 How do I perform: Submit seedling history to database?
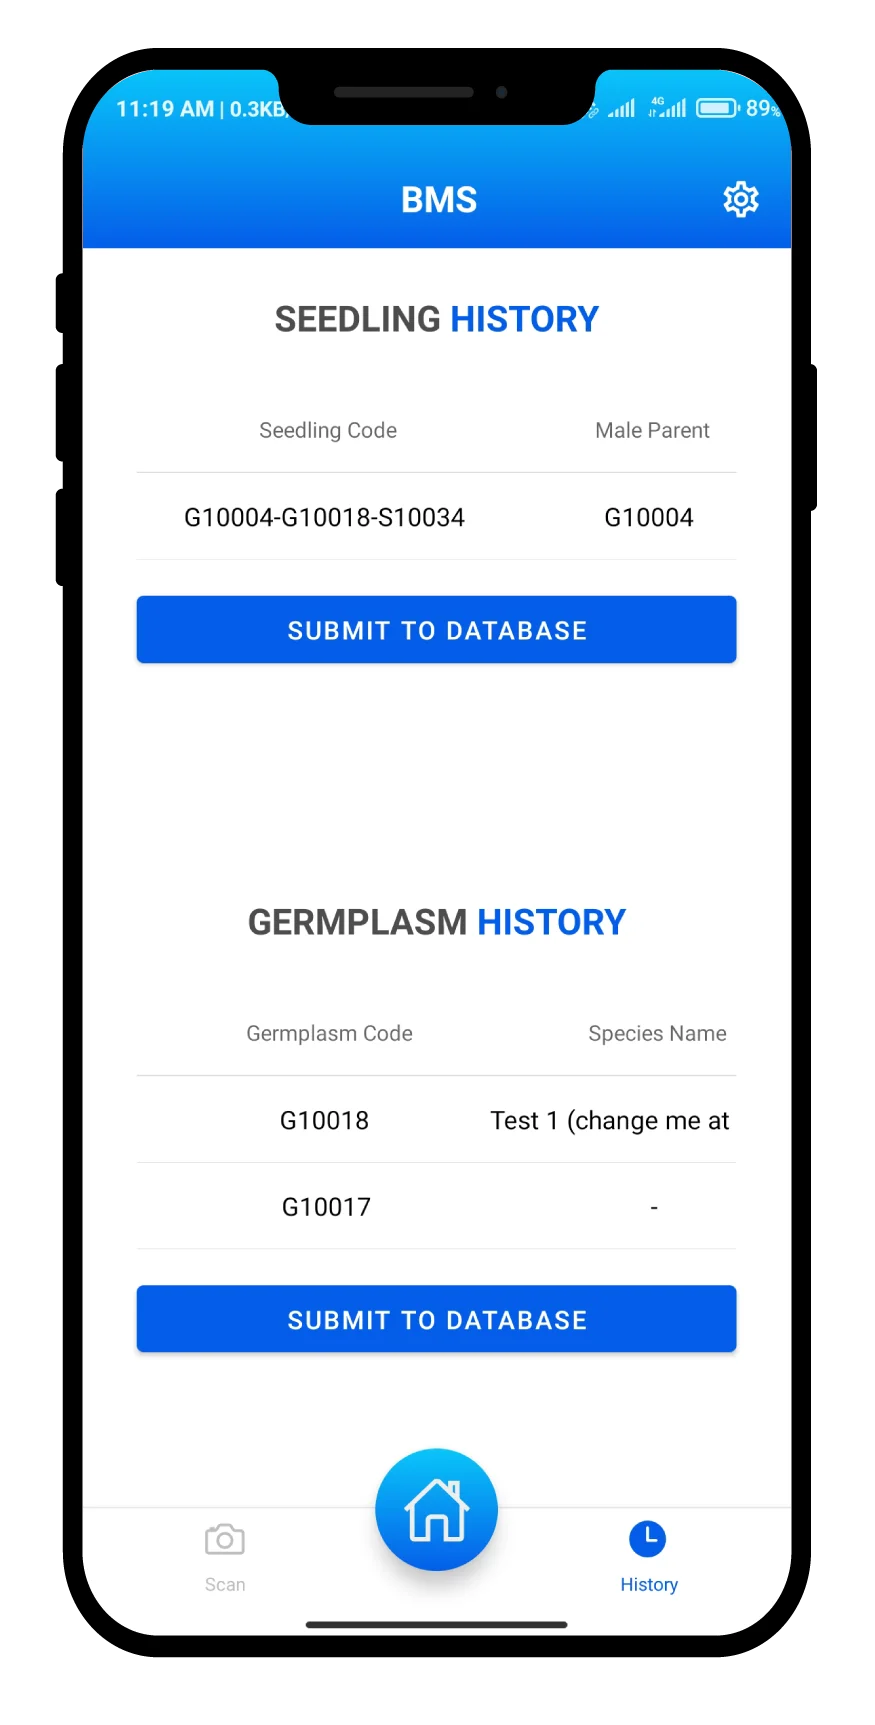[x=436, y=630]
